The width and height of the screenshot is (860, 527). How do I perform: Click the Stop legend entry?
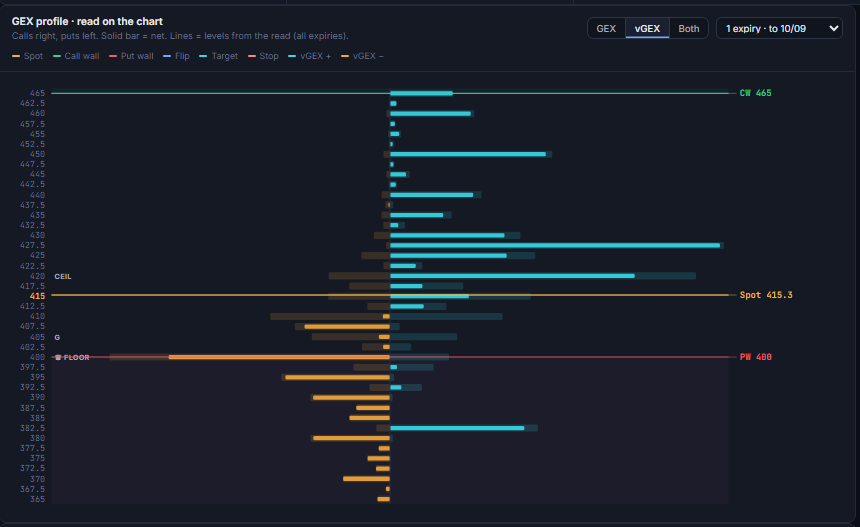(263, 56)
